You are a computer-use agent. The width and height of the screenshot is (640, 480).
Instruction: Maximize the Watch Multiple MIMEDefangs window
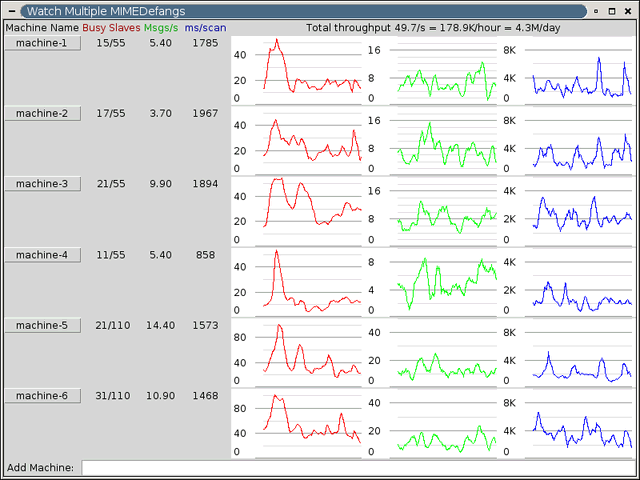pos(612,10)
